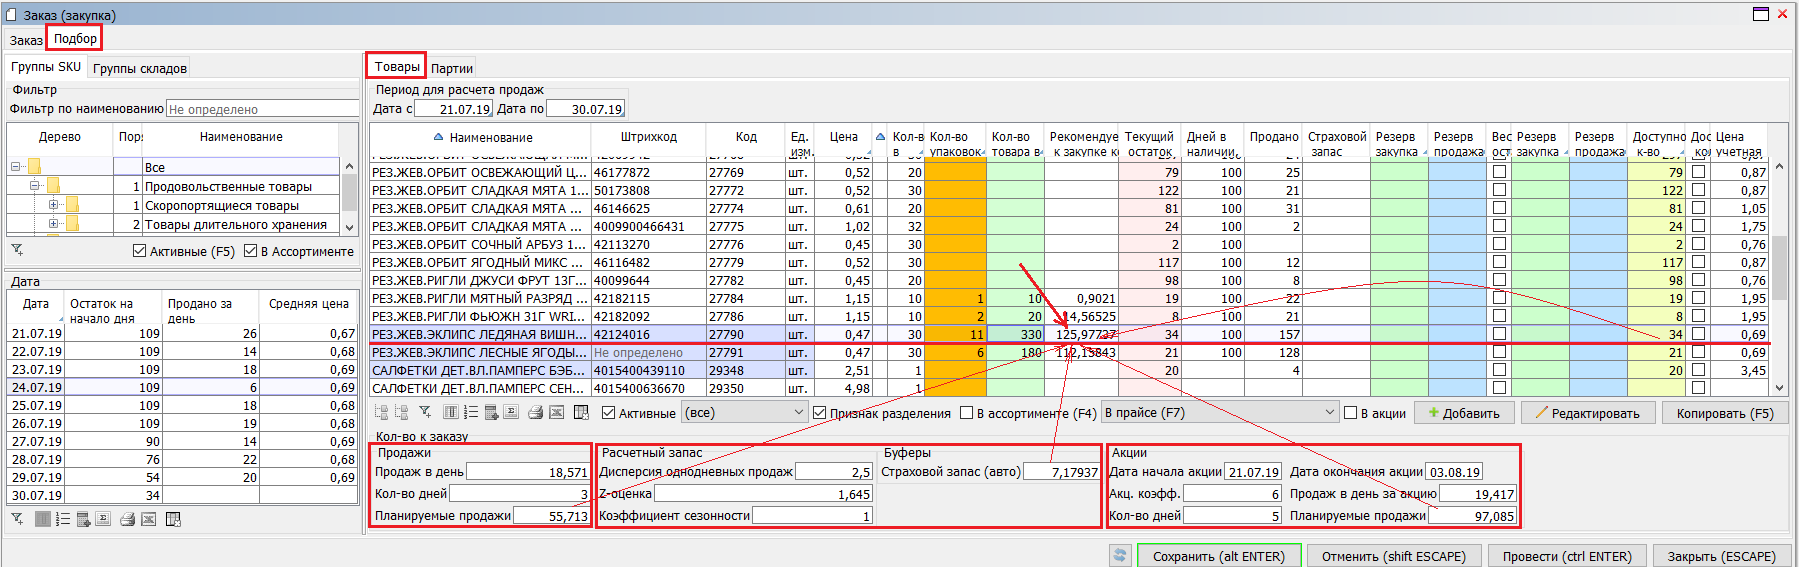This screenshot has width=1799, height=567.
Task: Enable the В акции checkbox
Action: 1351,413
